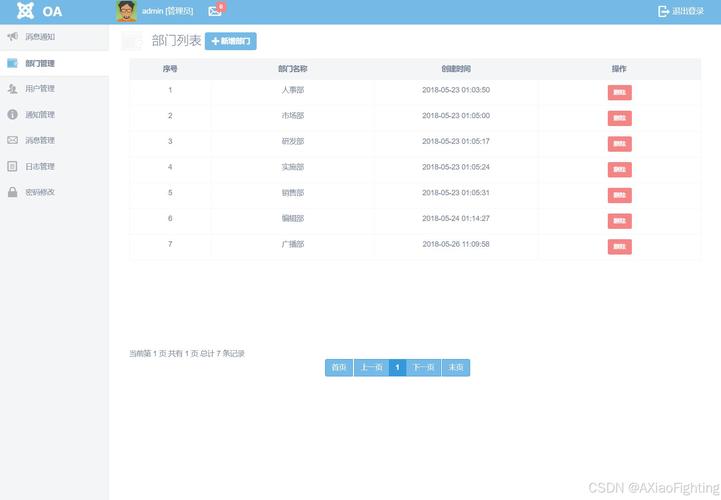This screenshot has height=500, width=721.
Task: Select the 日志管理 sidebar menu item
Action: point(40,166)
